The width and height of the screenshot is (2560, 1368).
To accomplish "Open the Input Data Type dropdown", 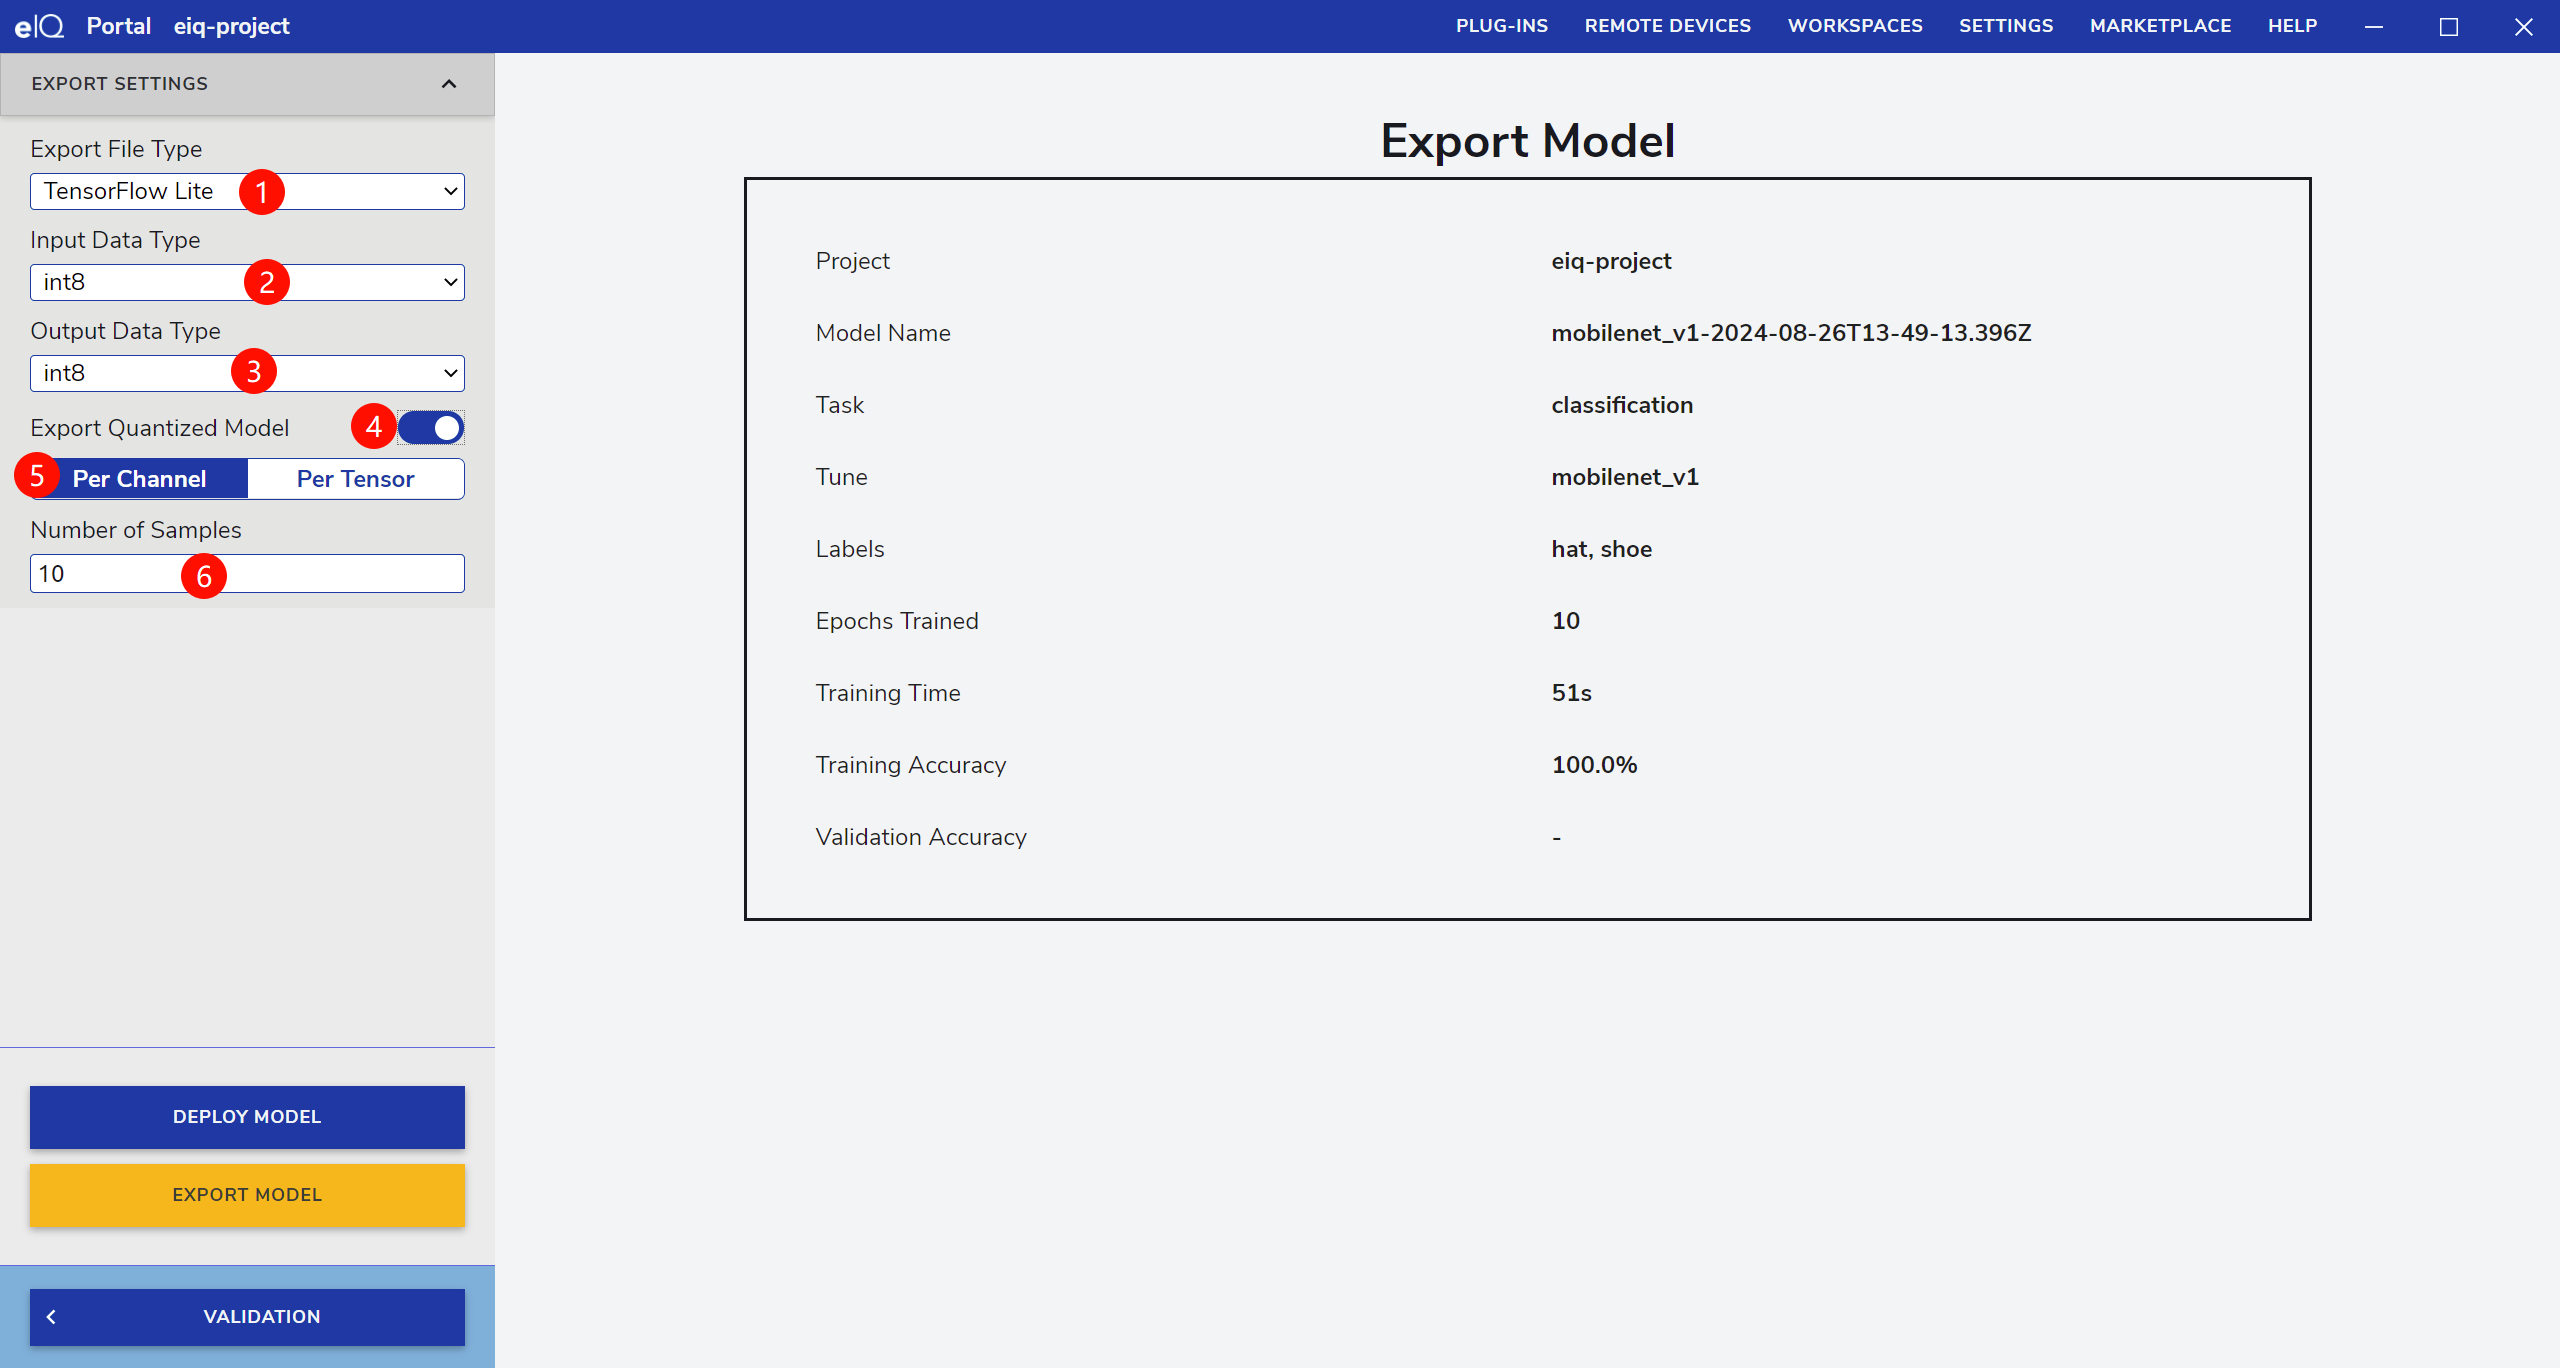I will (247, 282).
